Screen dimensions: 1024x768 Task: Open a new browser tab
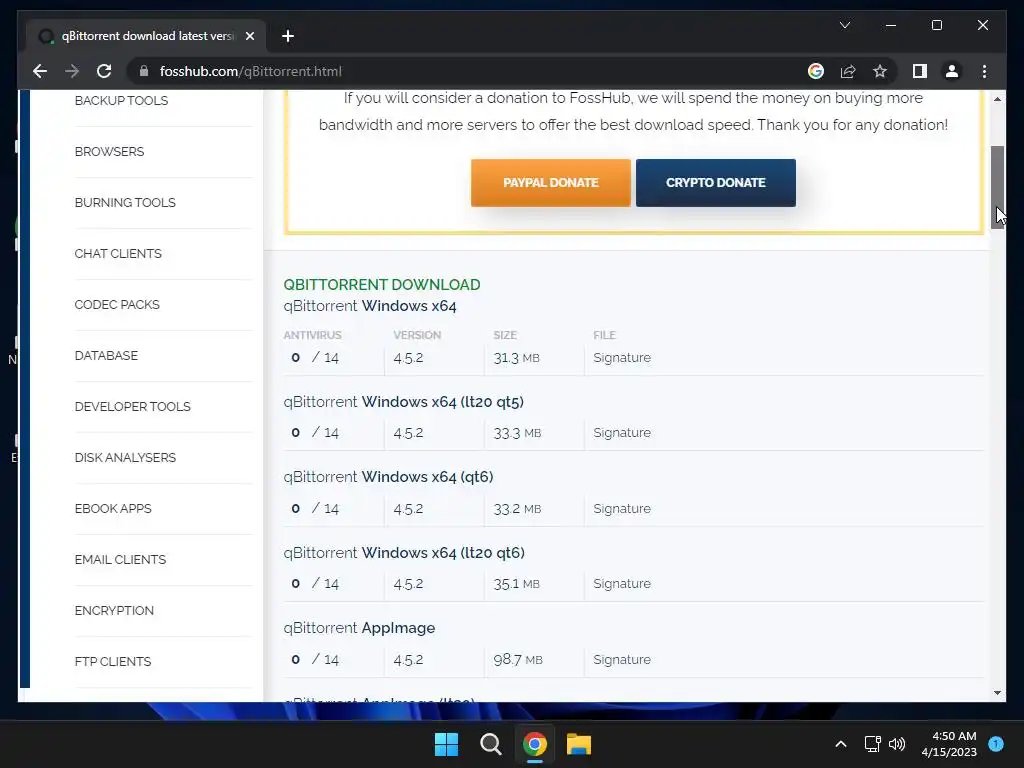(288, 36)
